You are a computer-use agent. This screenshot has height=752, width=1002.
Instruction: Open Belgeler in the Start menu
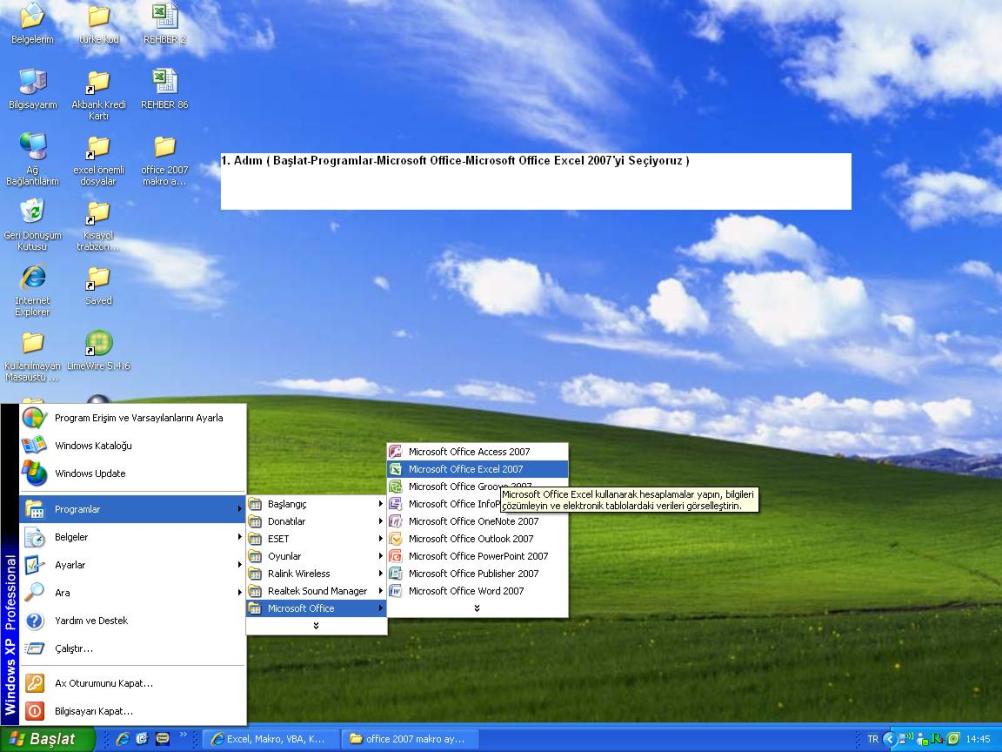pos(132,537)
